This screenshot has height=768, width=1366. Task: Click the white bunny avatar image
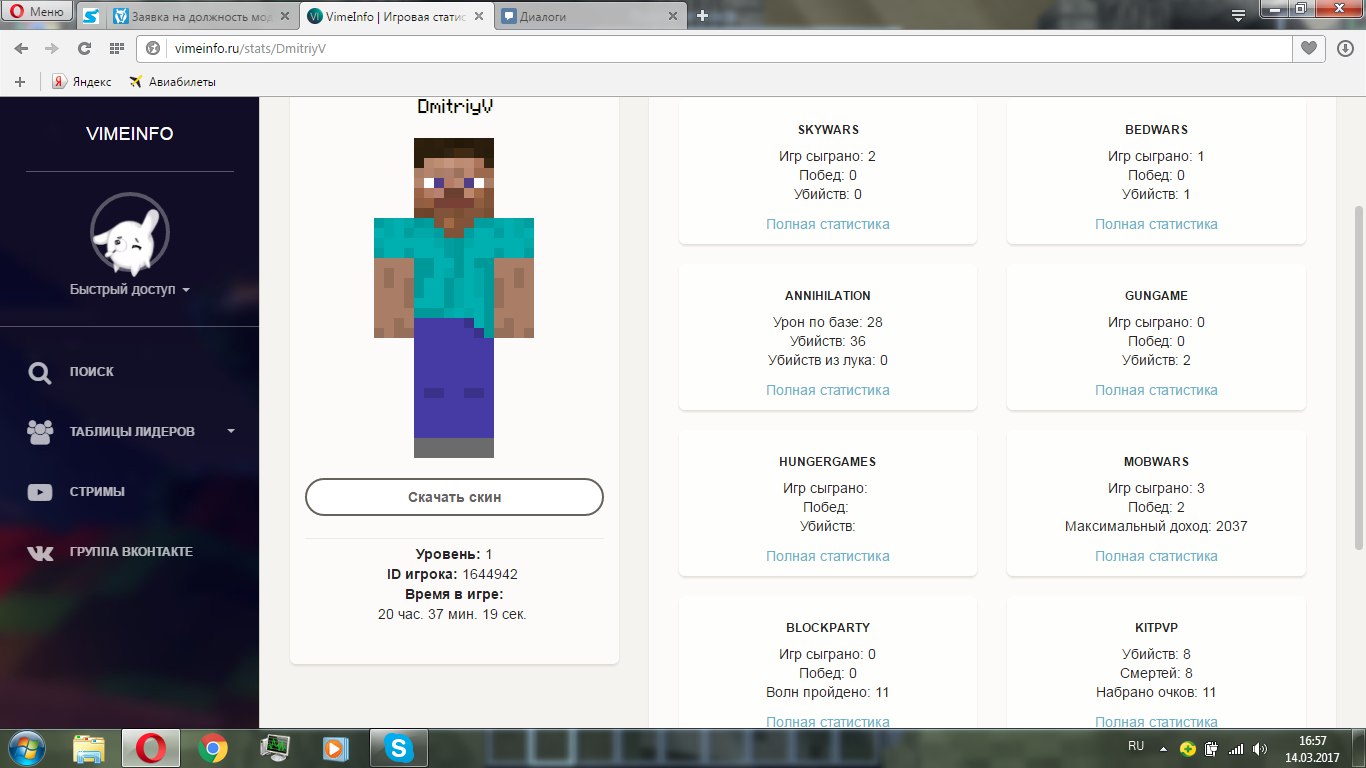(x=130, y=236)
